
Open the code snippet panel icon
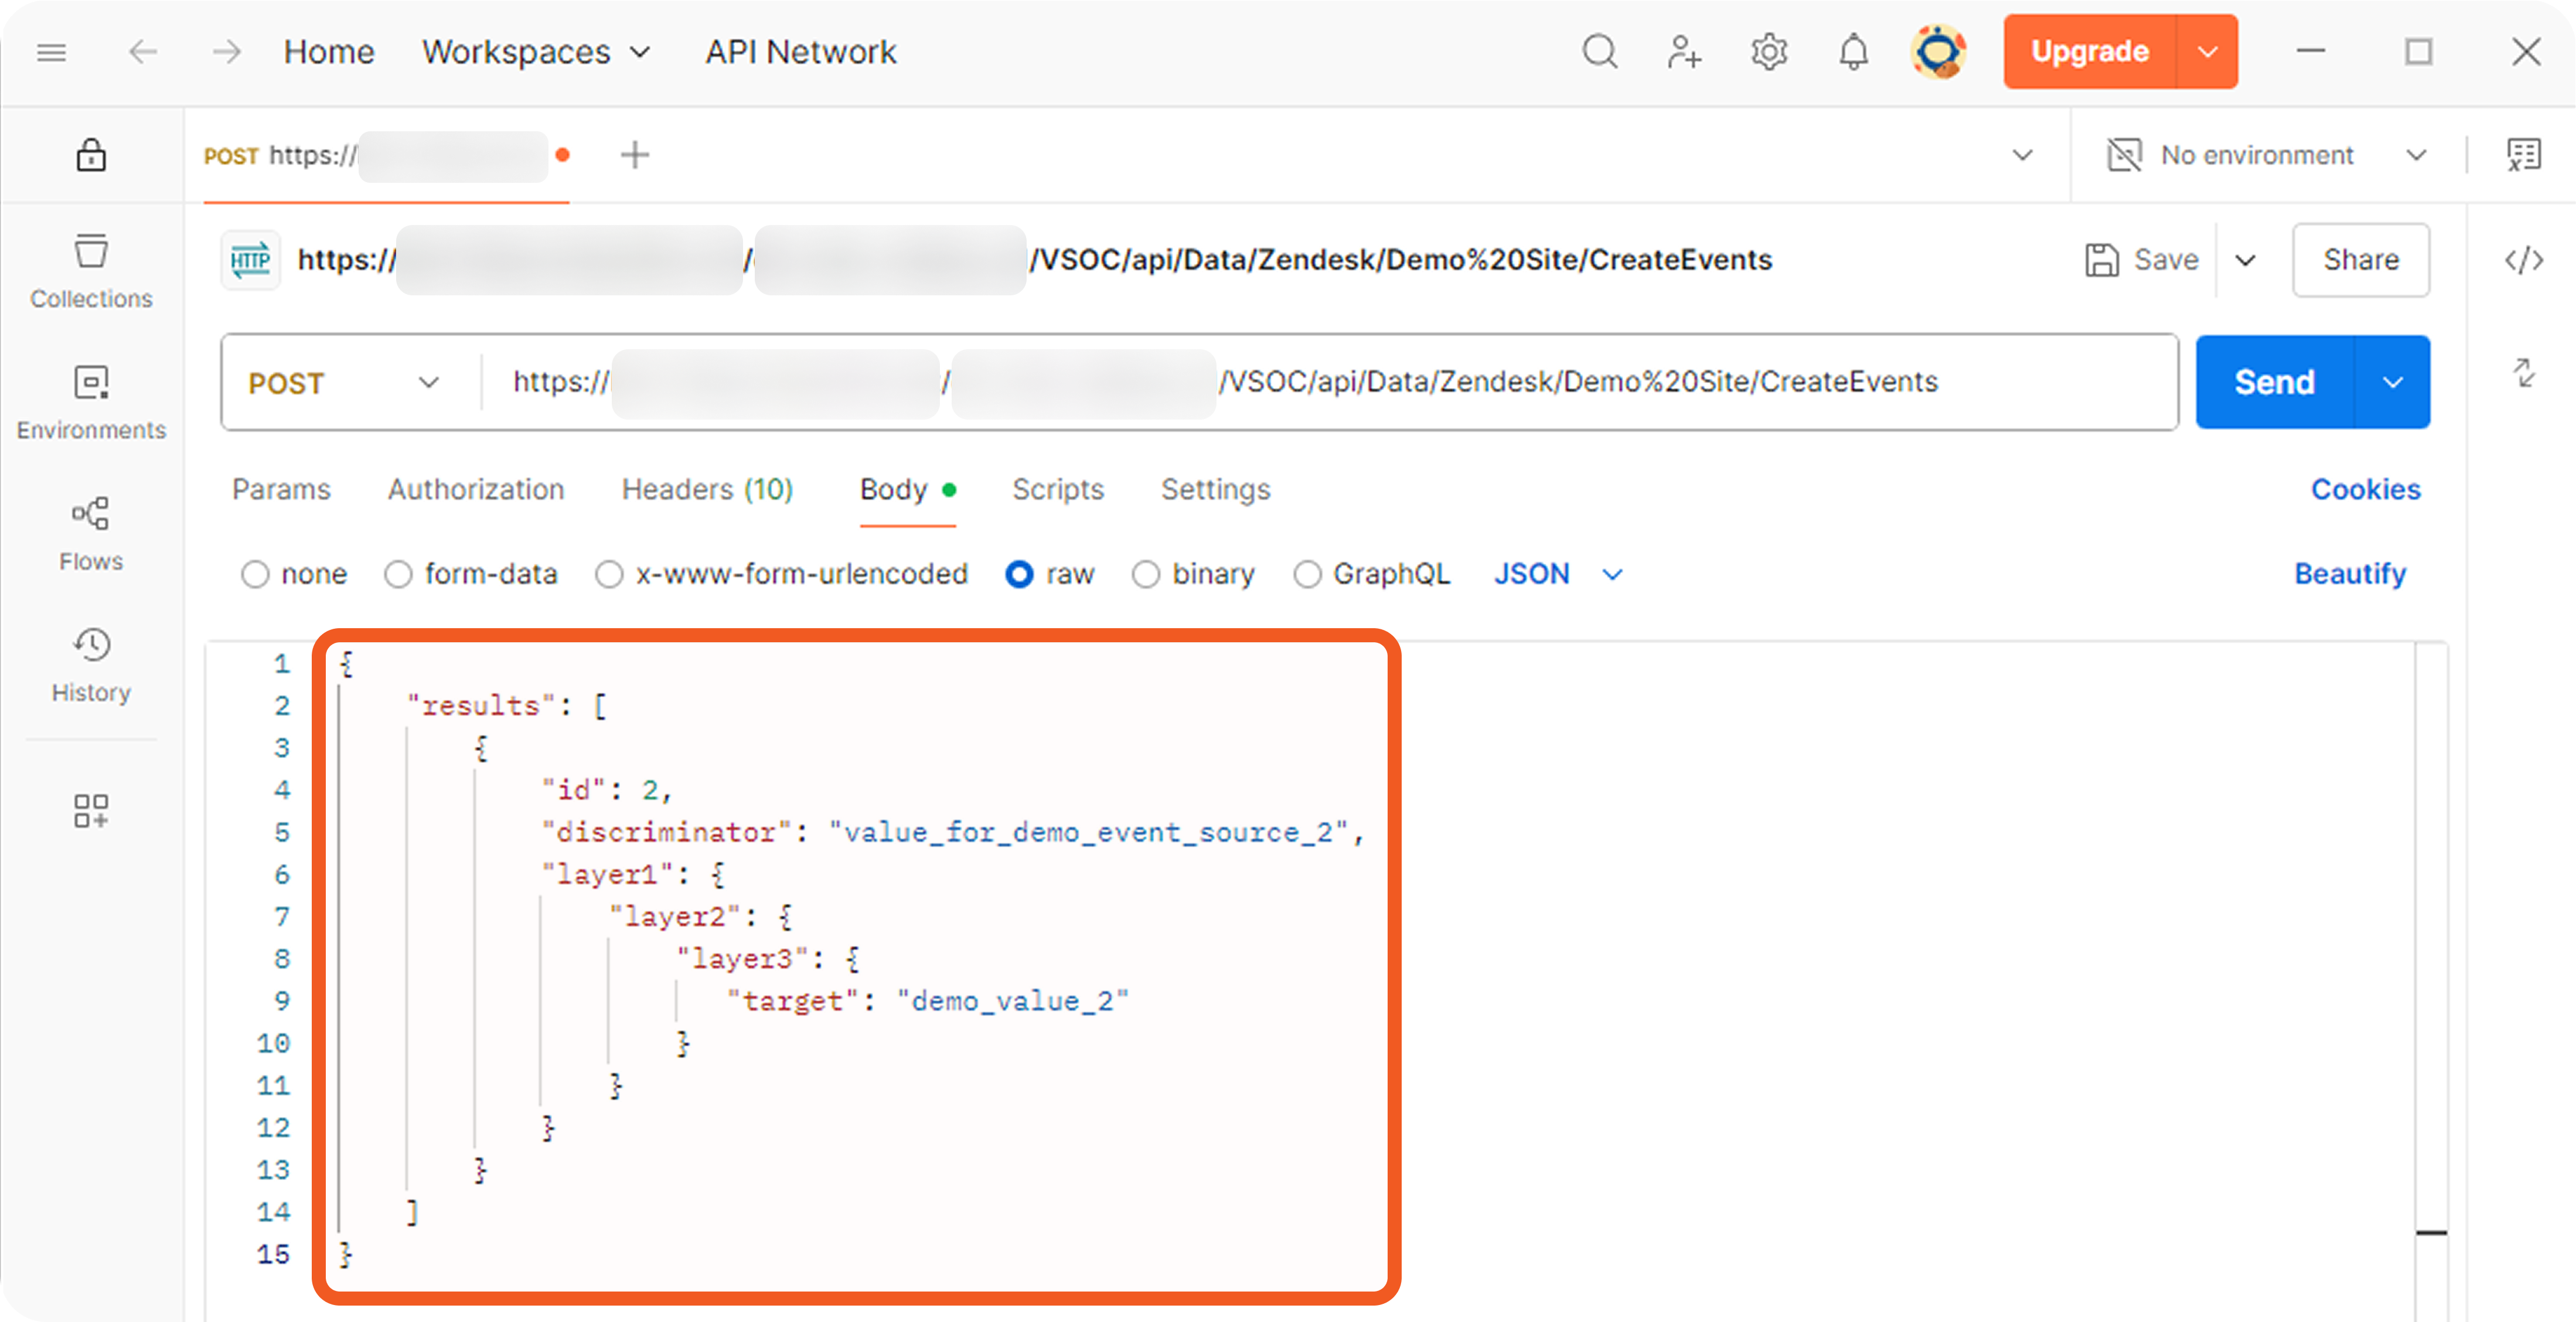2523,260
